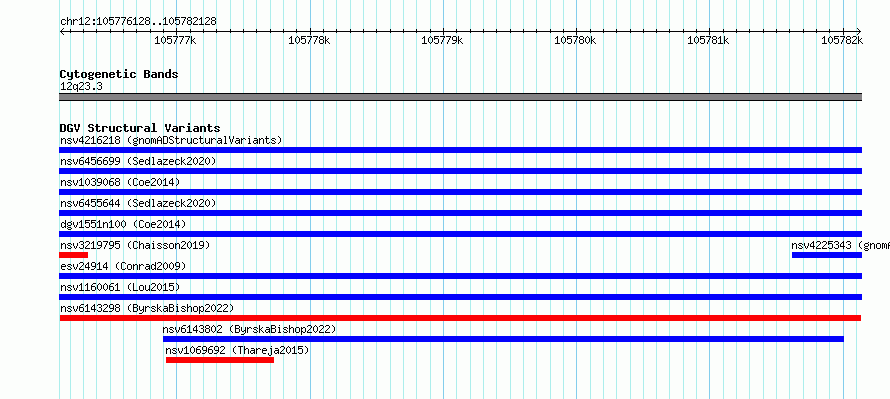This screenshot has height=399, width=890.
Task: Click the chr12:105776128..105782128 region label
Action: [138, 22]
